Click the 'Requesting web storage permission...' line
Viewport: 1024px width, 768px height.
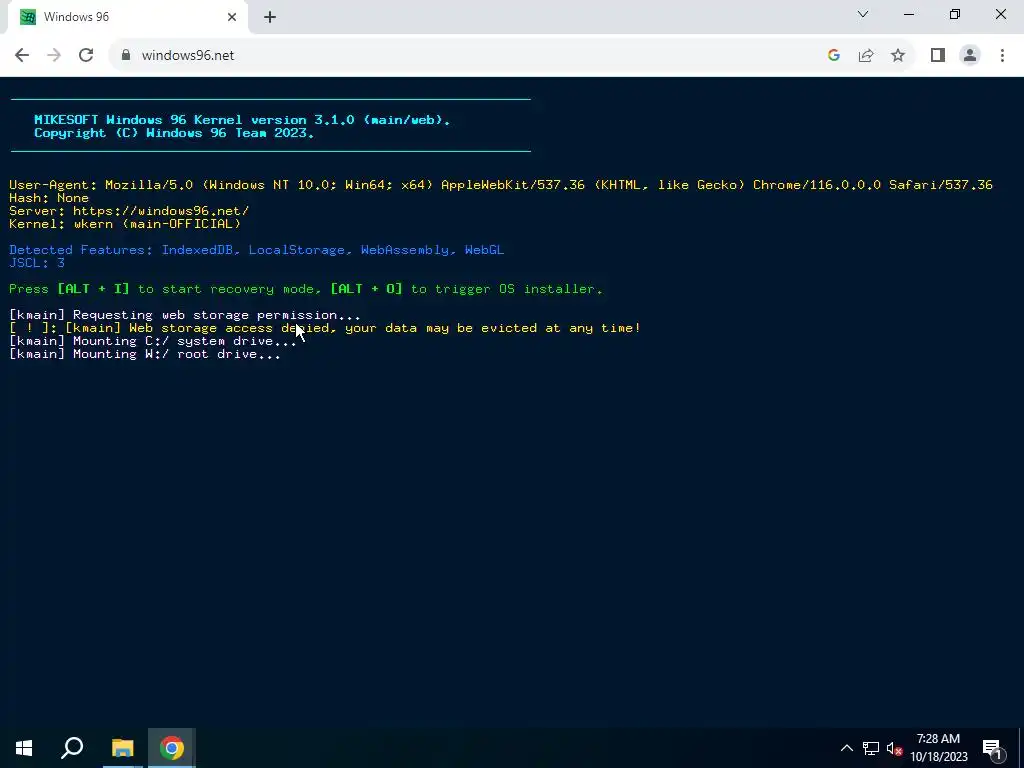click(185, 315)
